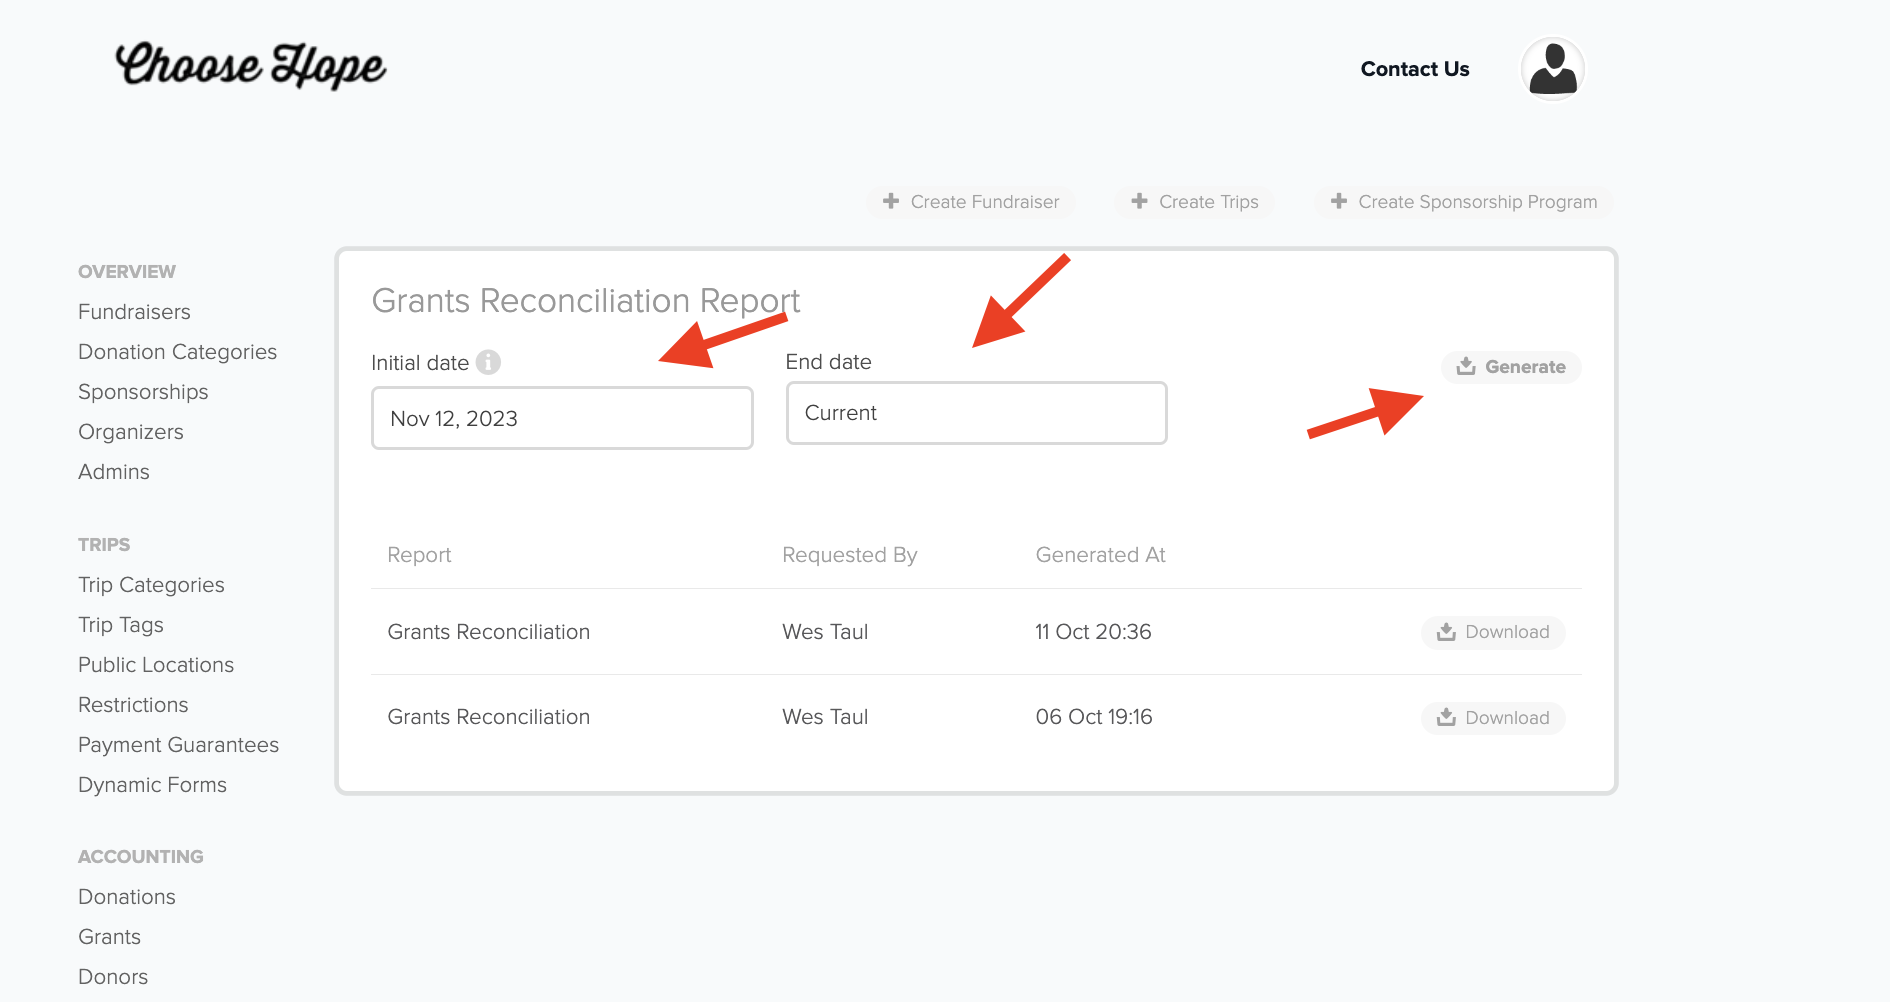
Task: Click the Generate report button
Action: [1511, 367]
